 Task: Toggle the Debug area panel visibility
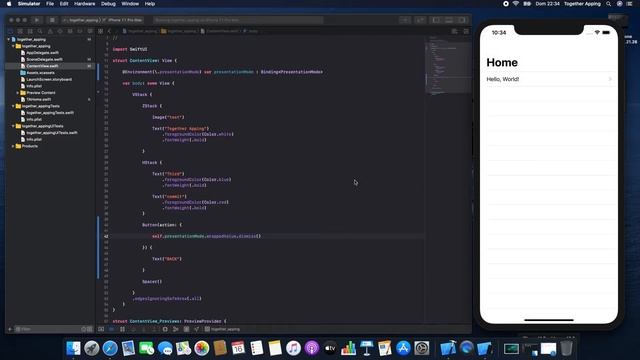[449, 20]
